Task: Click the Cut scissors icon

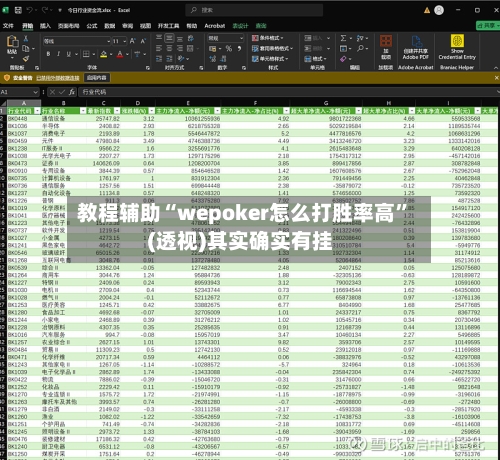Action: tap(26, 39)
